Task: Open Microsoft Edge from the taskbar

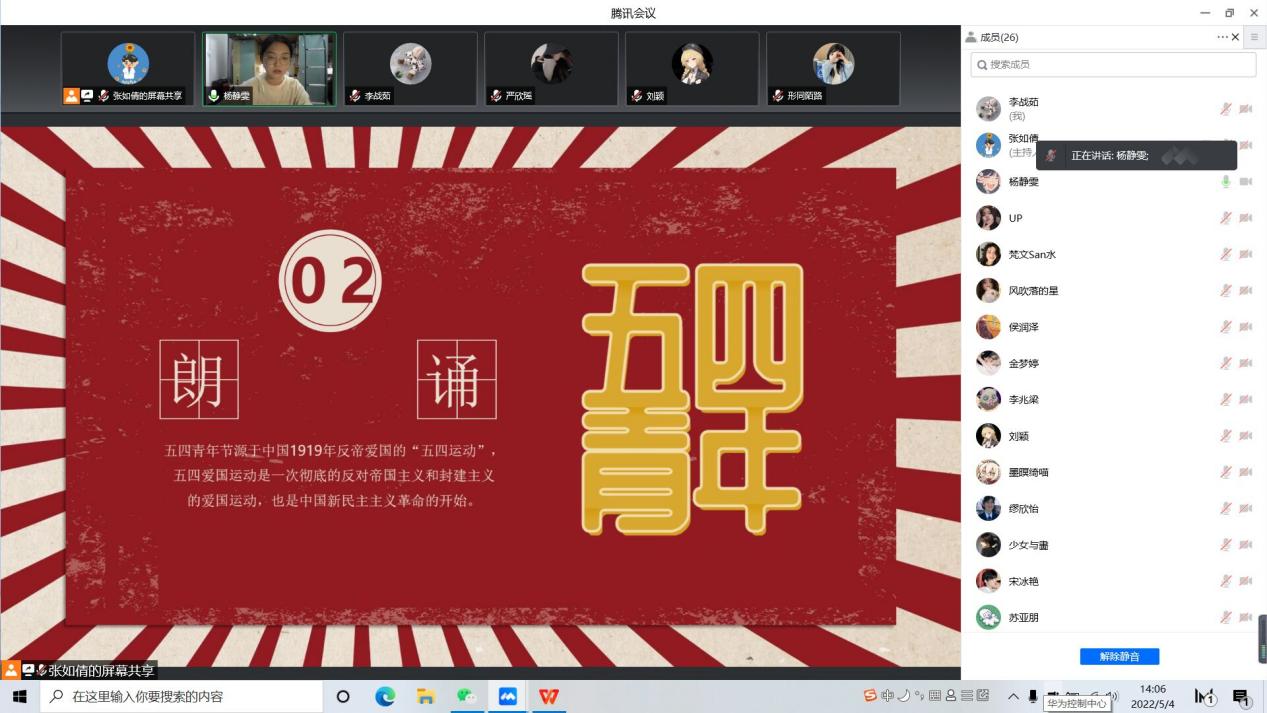Action: [385, 696]
